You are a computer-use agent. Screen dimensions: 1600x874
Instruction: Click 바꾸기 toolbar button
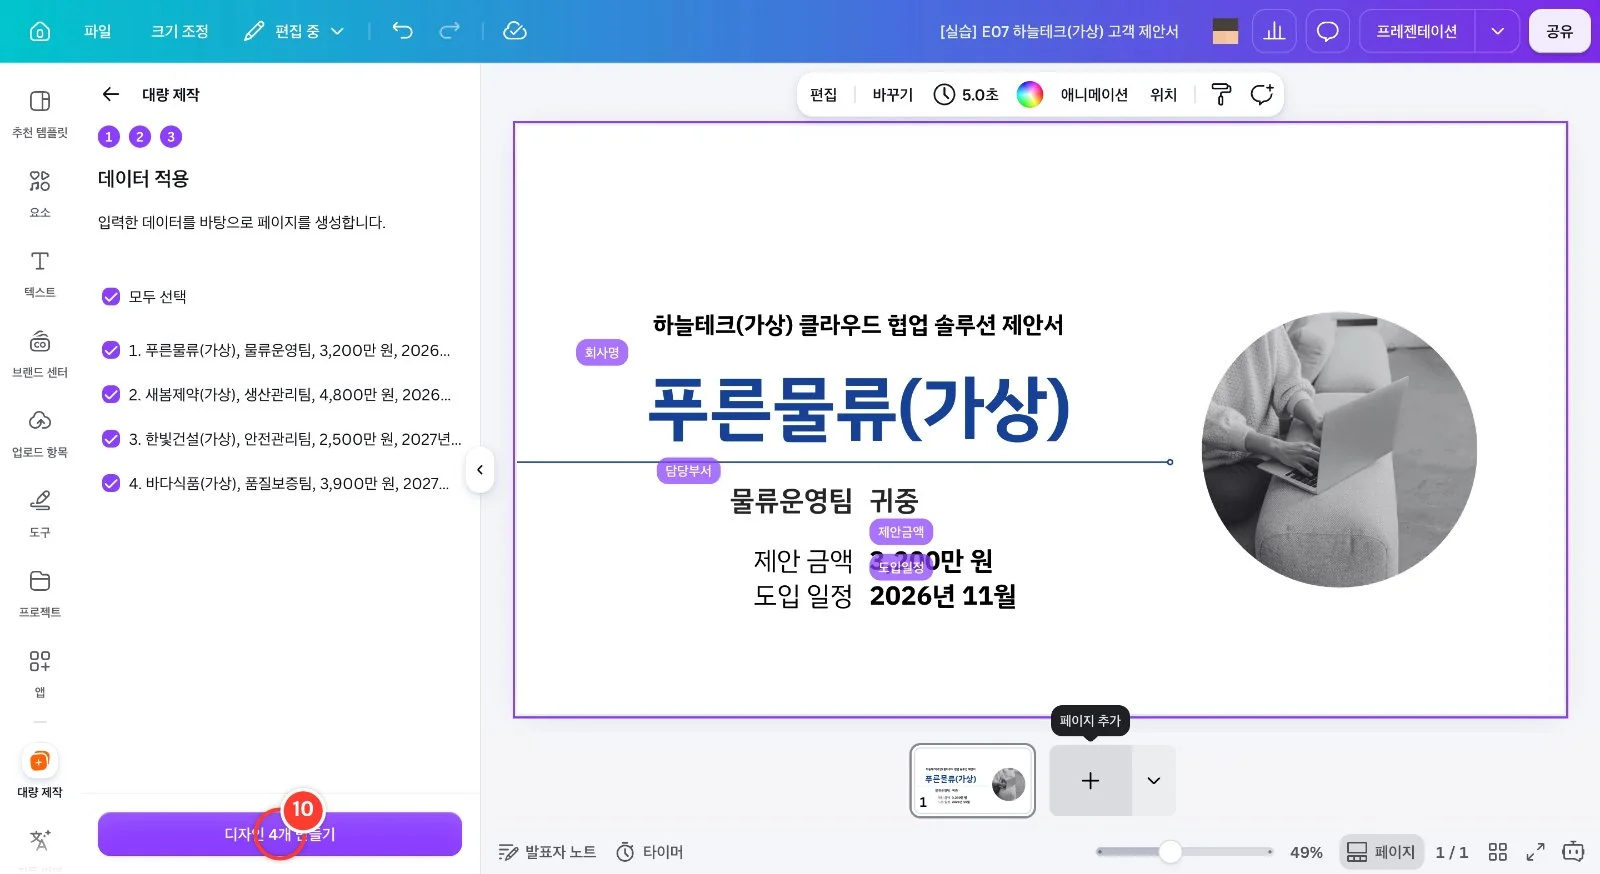coord(892,94)
